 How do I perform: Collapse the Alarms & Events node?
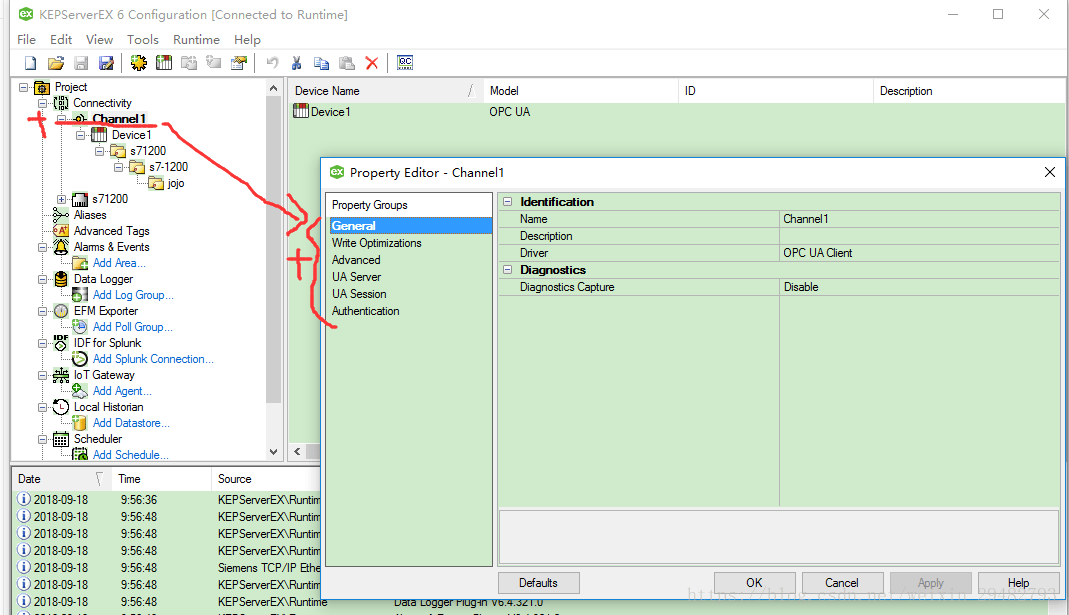[43, 247]
